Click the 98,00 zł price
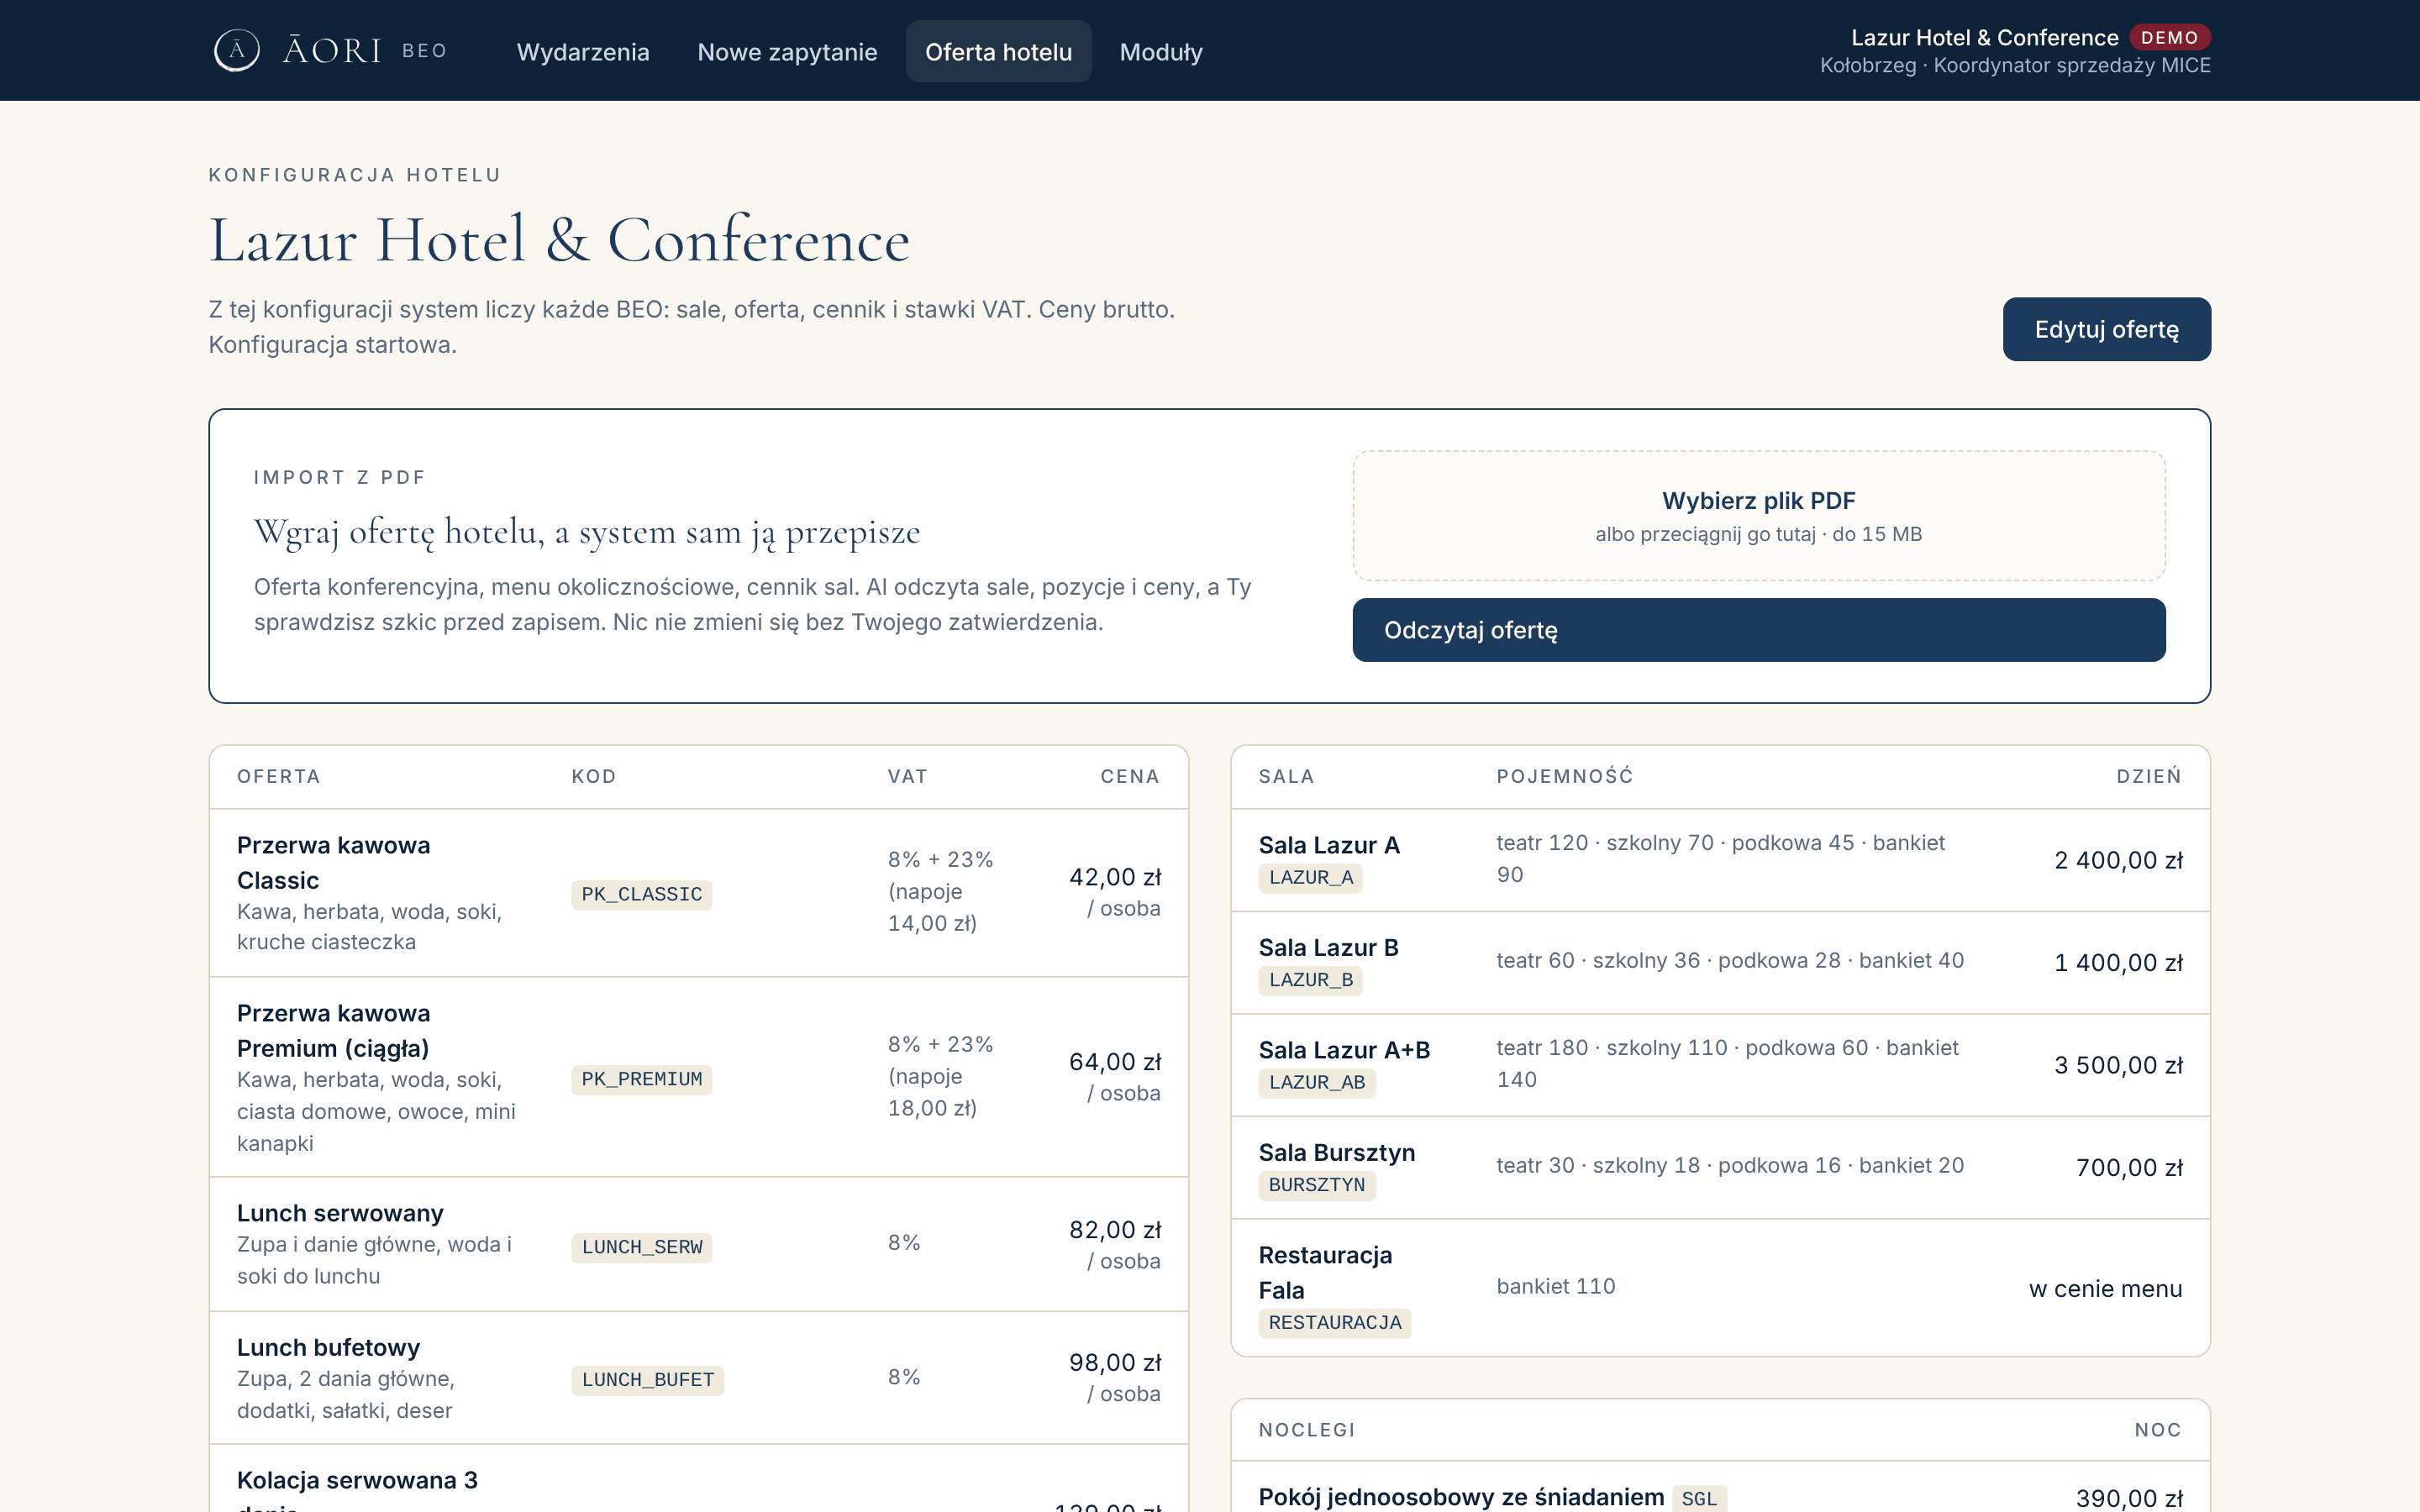 pyautogui.click(x=1115, y=1363)
